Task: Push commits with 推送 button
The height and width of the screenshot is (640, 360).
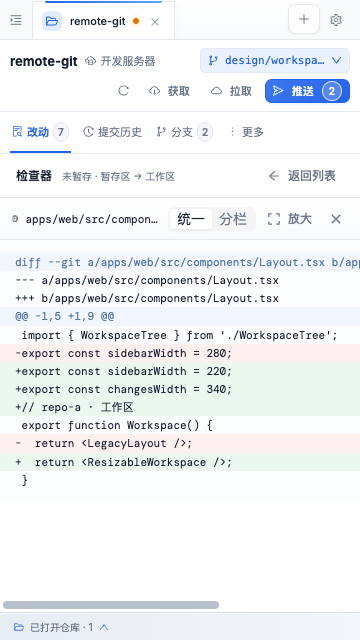Action: click(x=307, y=91)
